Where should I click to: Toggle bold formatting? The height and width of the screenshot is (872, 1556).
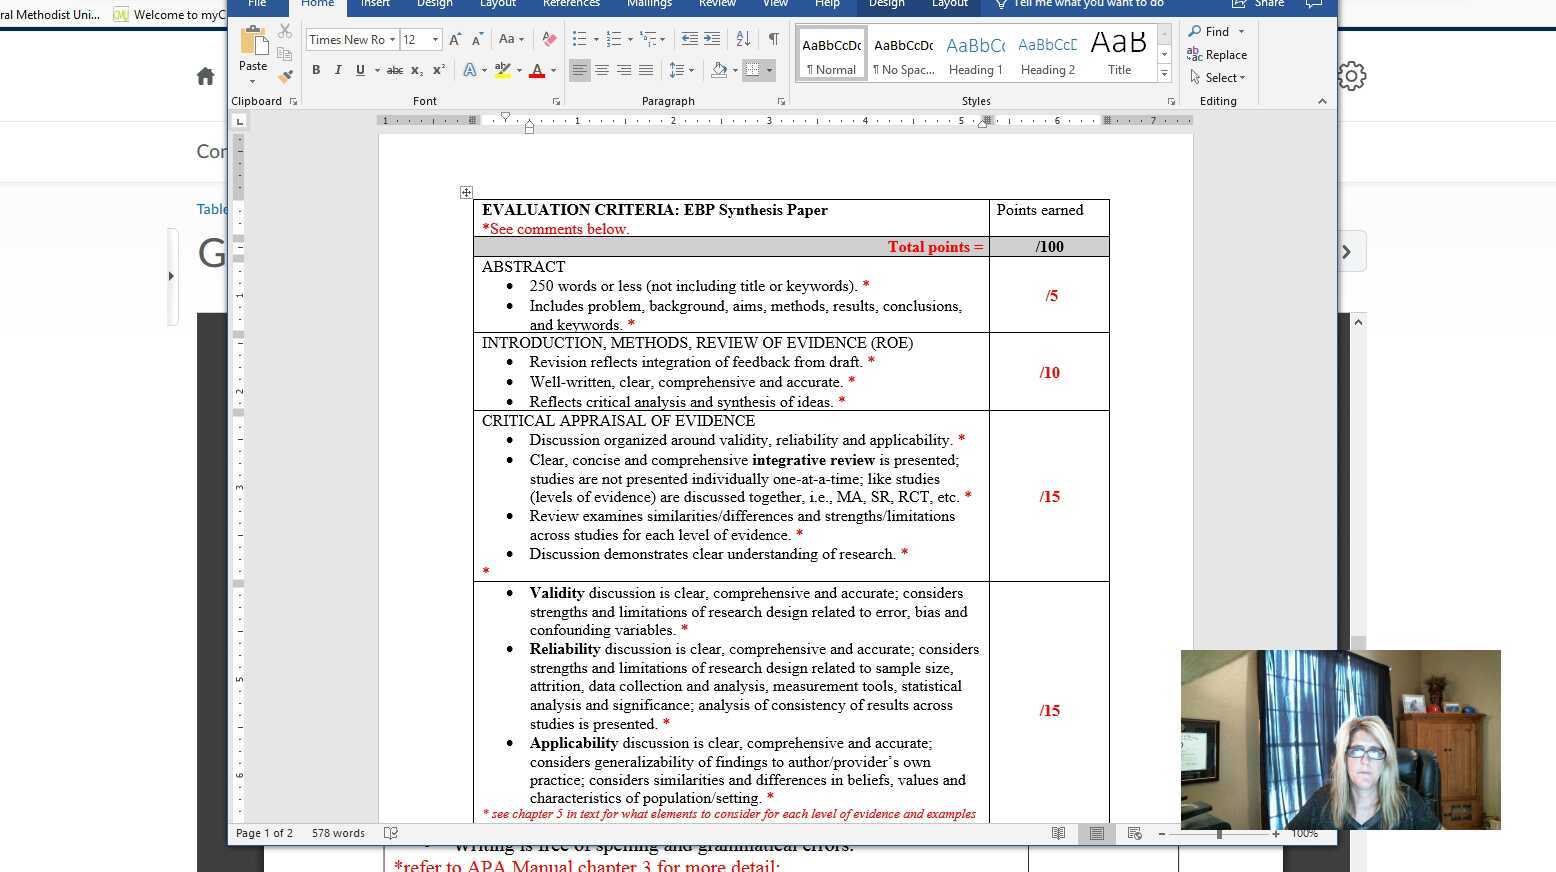tap(316, 70)
